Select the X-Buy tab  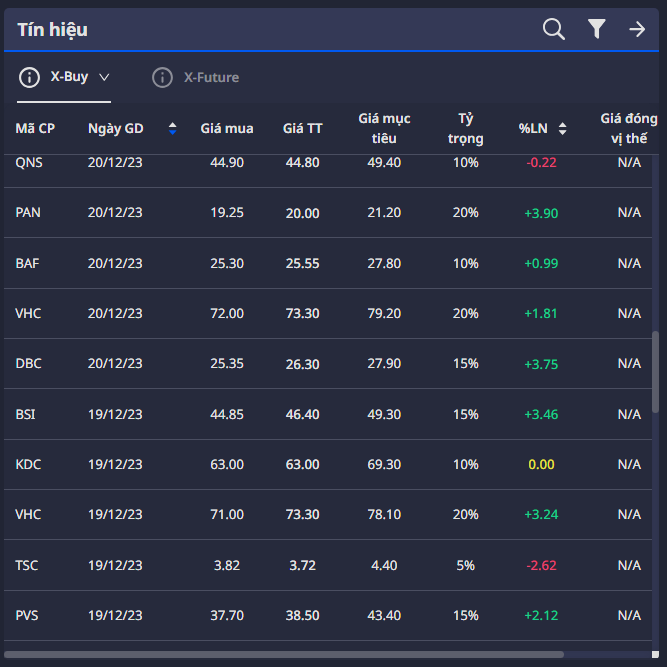pos(69,77)
